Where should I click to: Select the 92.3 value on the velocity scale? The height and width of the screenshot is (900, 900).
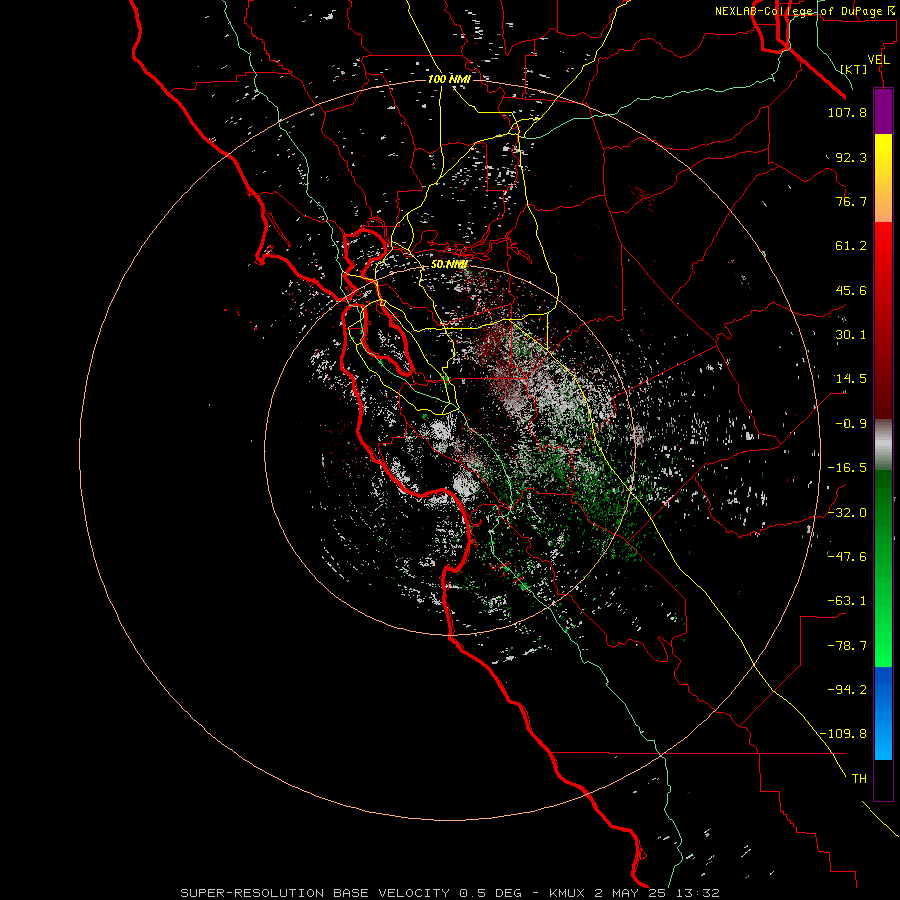(x=851, y=157)
